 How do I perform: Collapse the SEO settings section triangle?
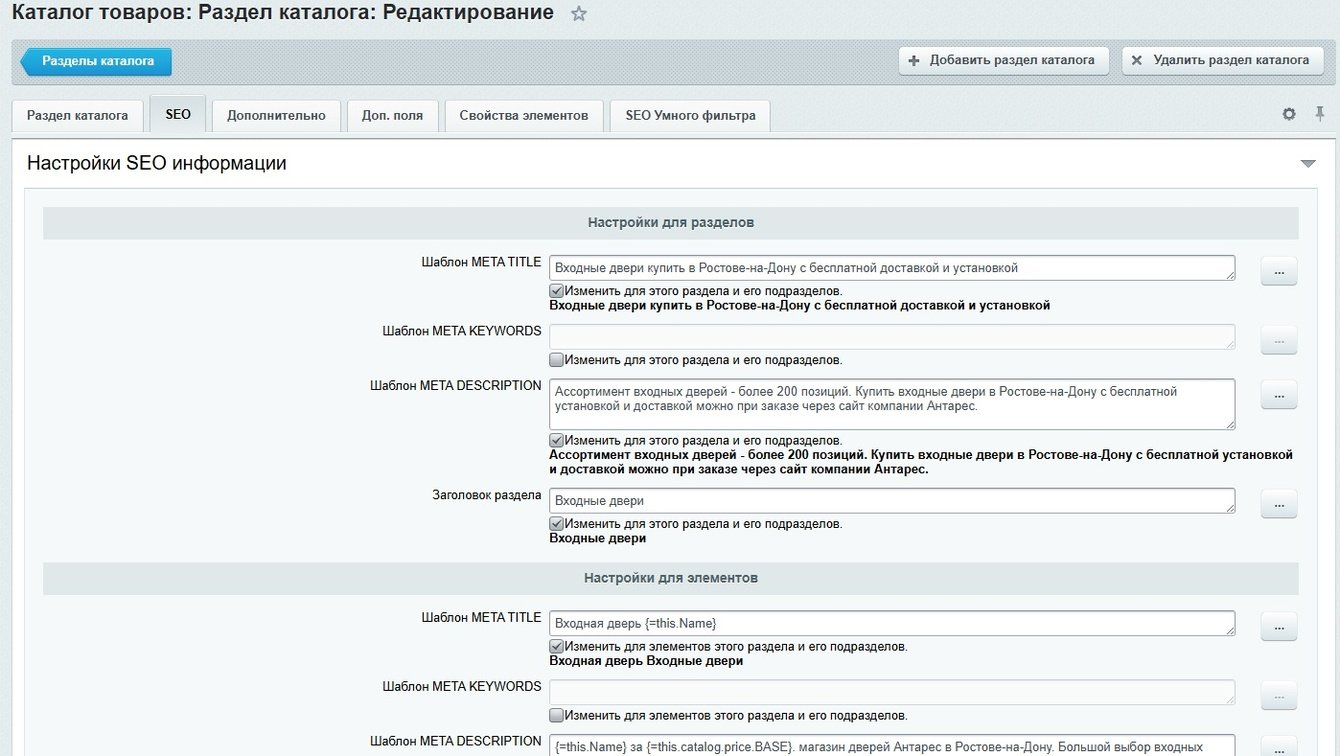(x=1308, y=163)
